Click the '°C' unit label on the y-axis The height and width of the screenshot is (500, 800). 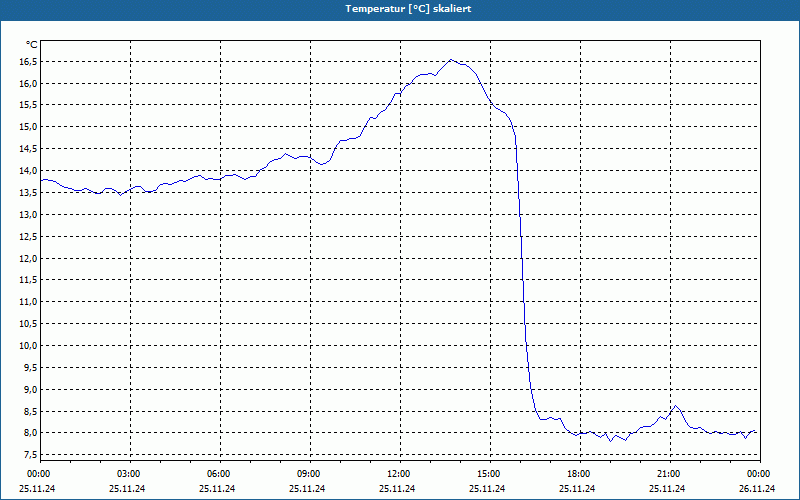32,45
